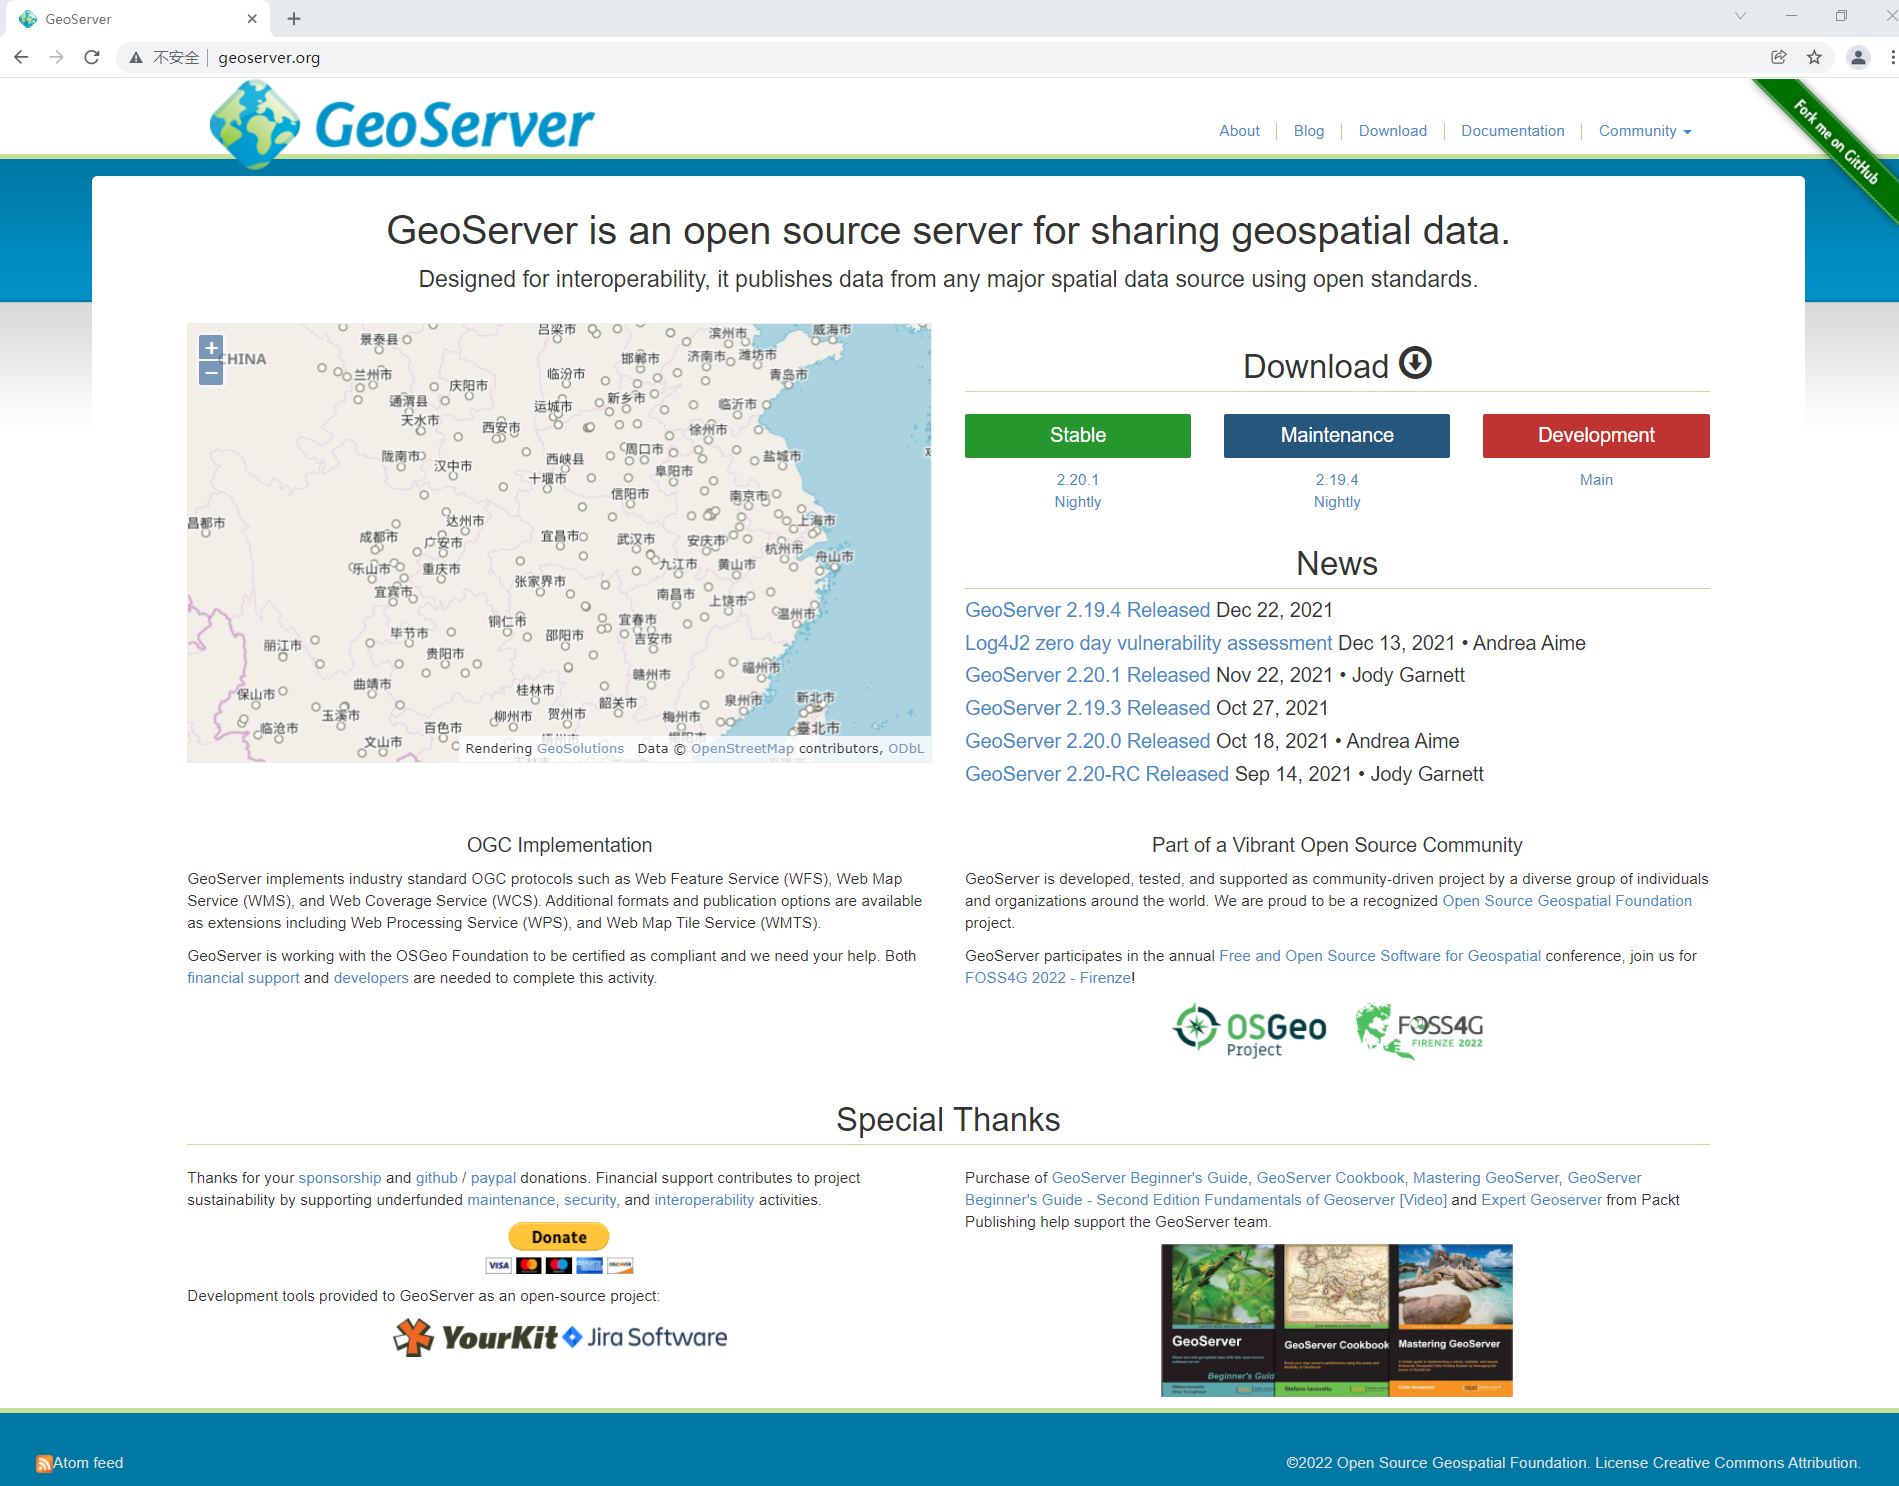This screenshot has width=1899, height=1486.
Task: Zoom in on the map
Action: point(211,348)
